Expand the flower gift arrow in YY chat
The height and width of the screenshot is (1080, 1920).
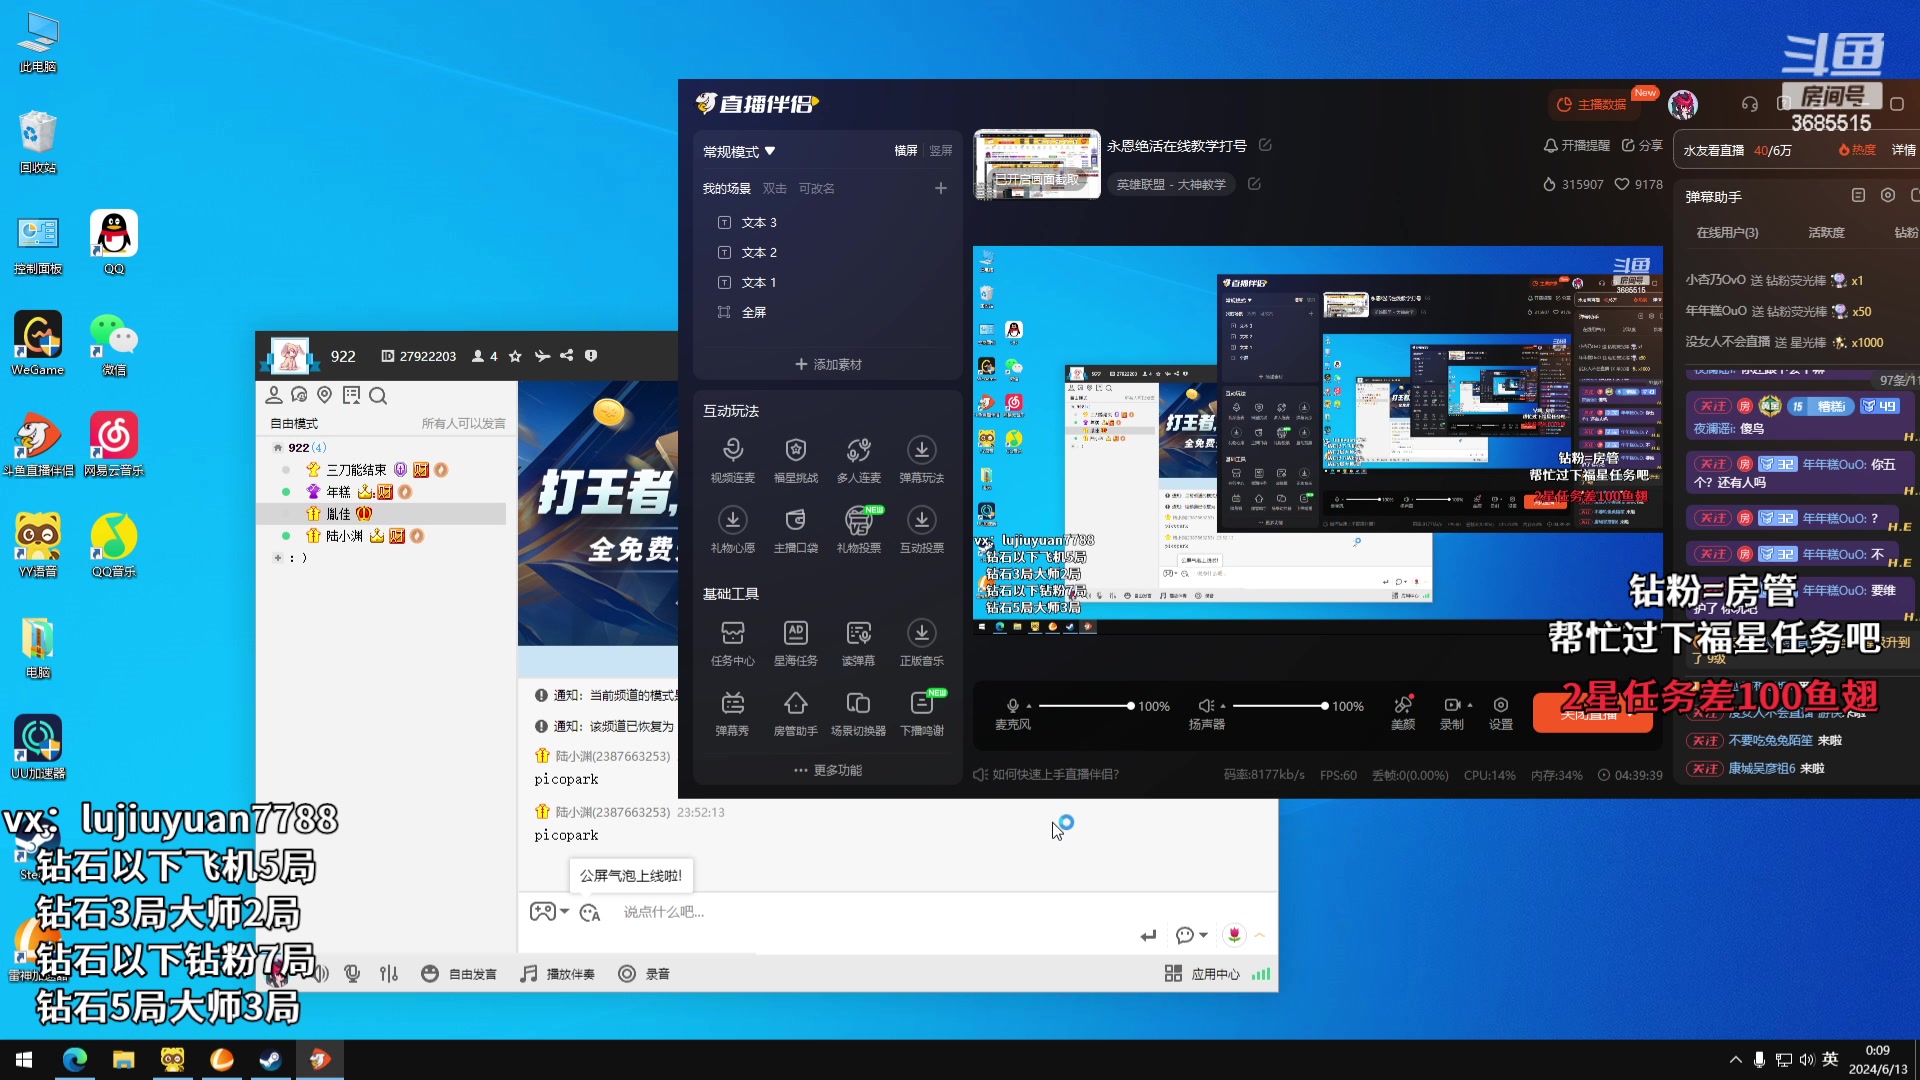pyautogui.click(x=1260, y=935)
